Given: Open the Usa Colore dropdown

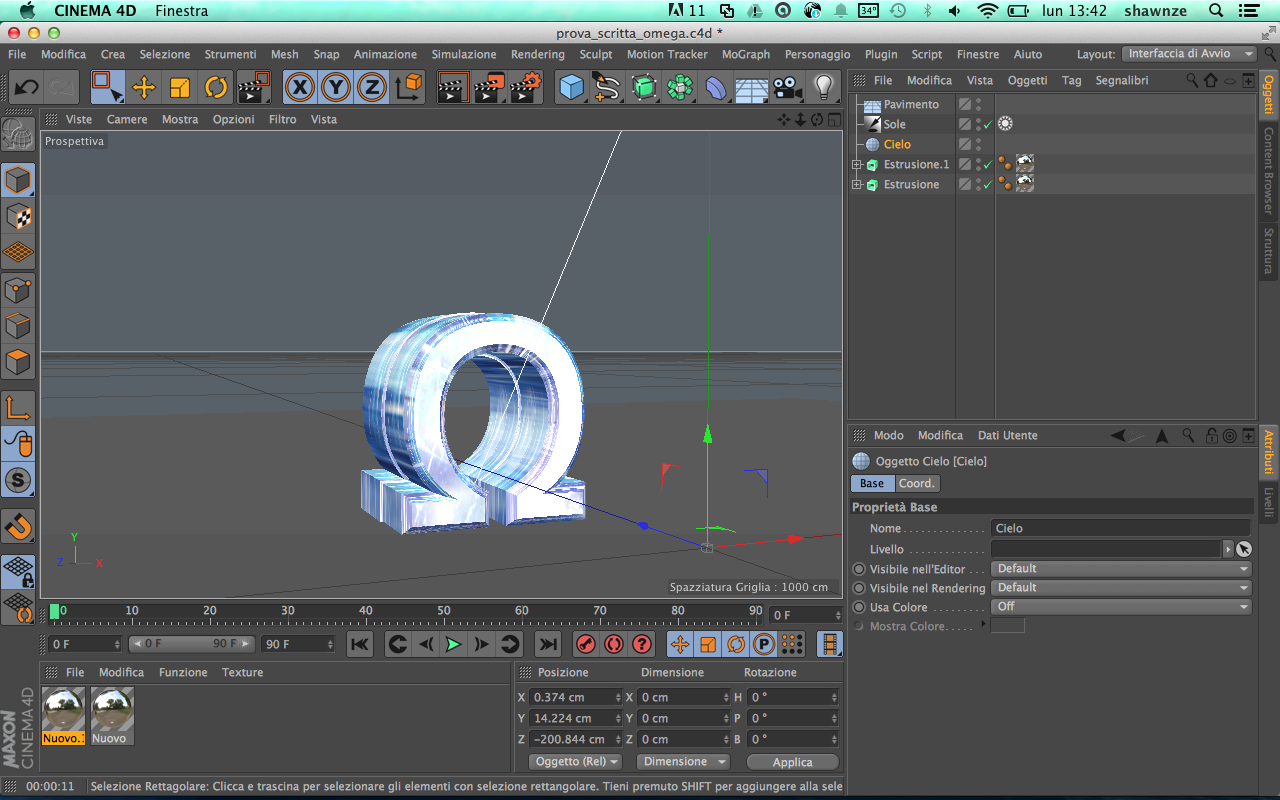Looking at the screenshot, I should tap(1120, 607).
